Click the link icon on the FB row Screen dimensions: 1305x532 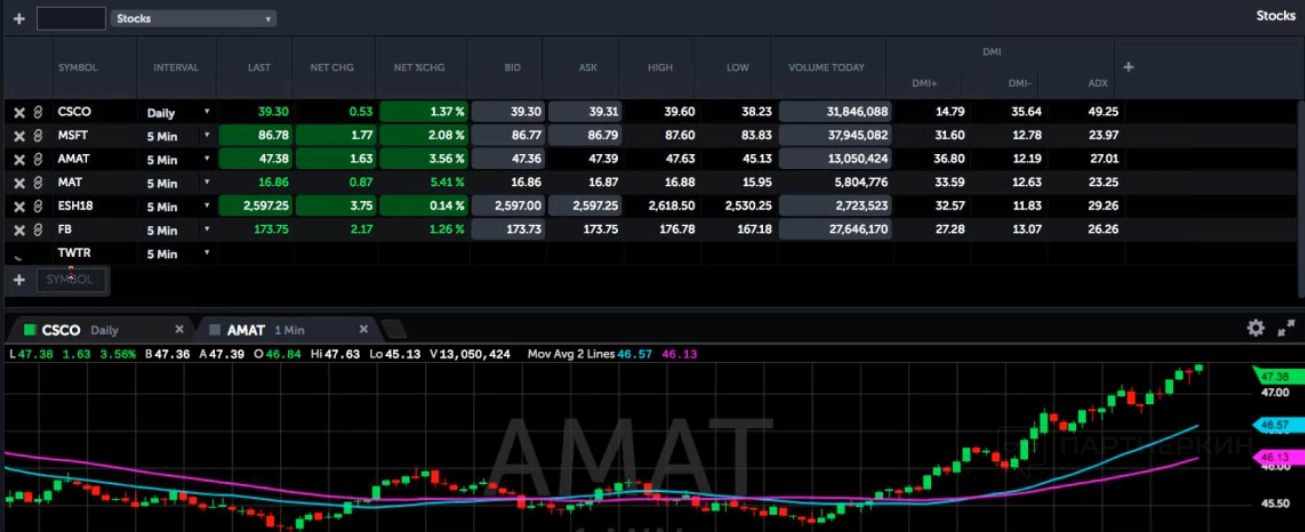(38, 230)
